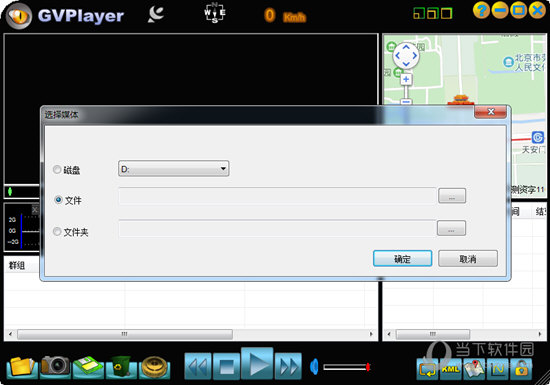
Task: Open the D: drive dropdown
Action: pos(174,169)
